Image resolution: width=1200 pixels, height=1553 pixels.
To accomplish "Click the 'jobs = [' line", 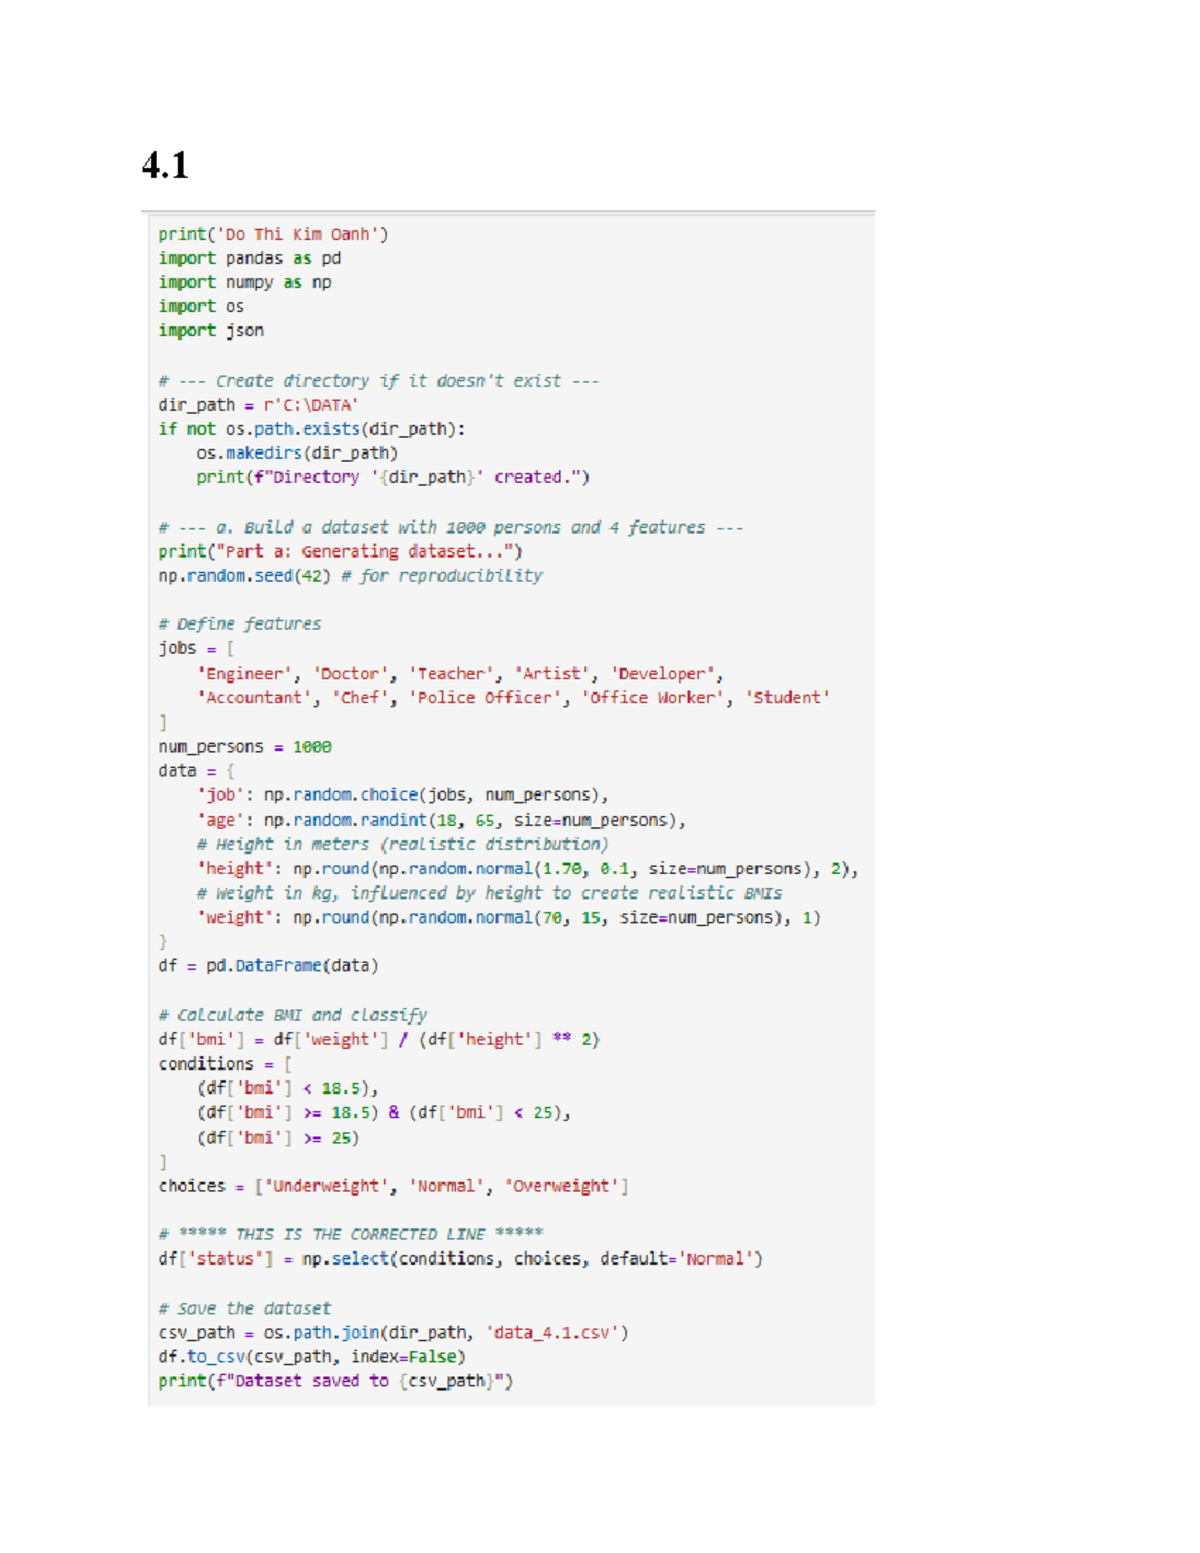I will 196,648.
